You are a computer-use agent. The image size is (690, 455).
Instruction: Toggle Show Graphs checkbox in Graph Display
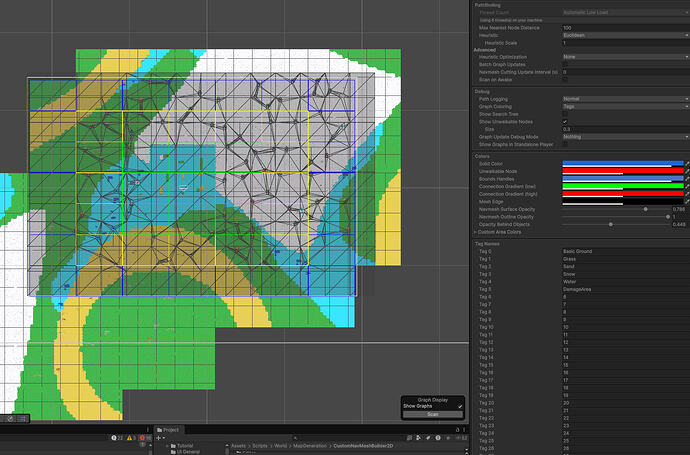click(x=459, y=406)
